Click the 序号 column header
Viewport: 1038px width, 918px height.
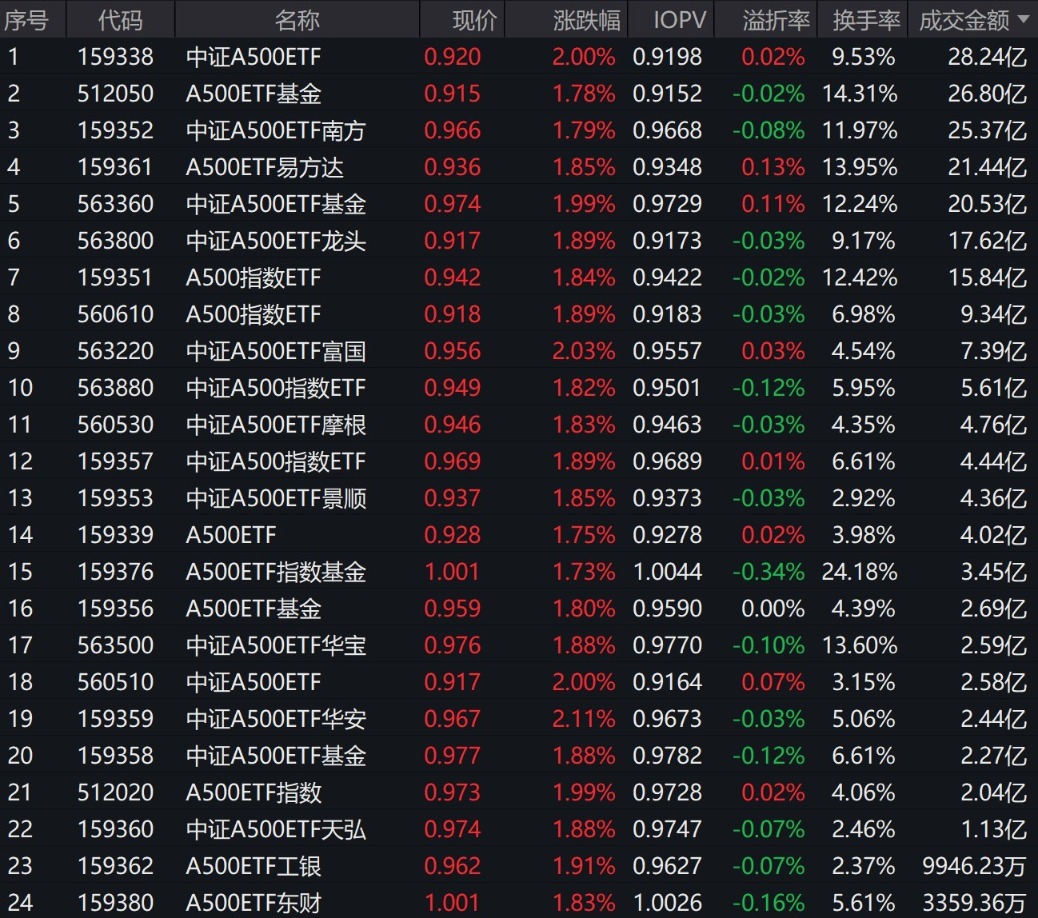pyautogui.click(x=26, y=20)
